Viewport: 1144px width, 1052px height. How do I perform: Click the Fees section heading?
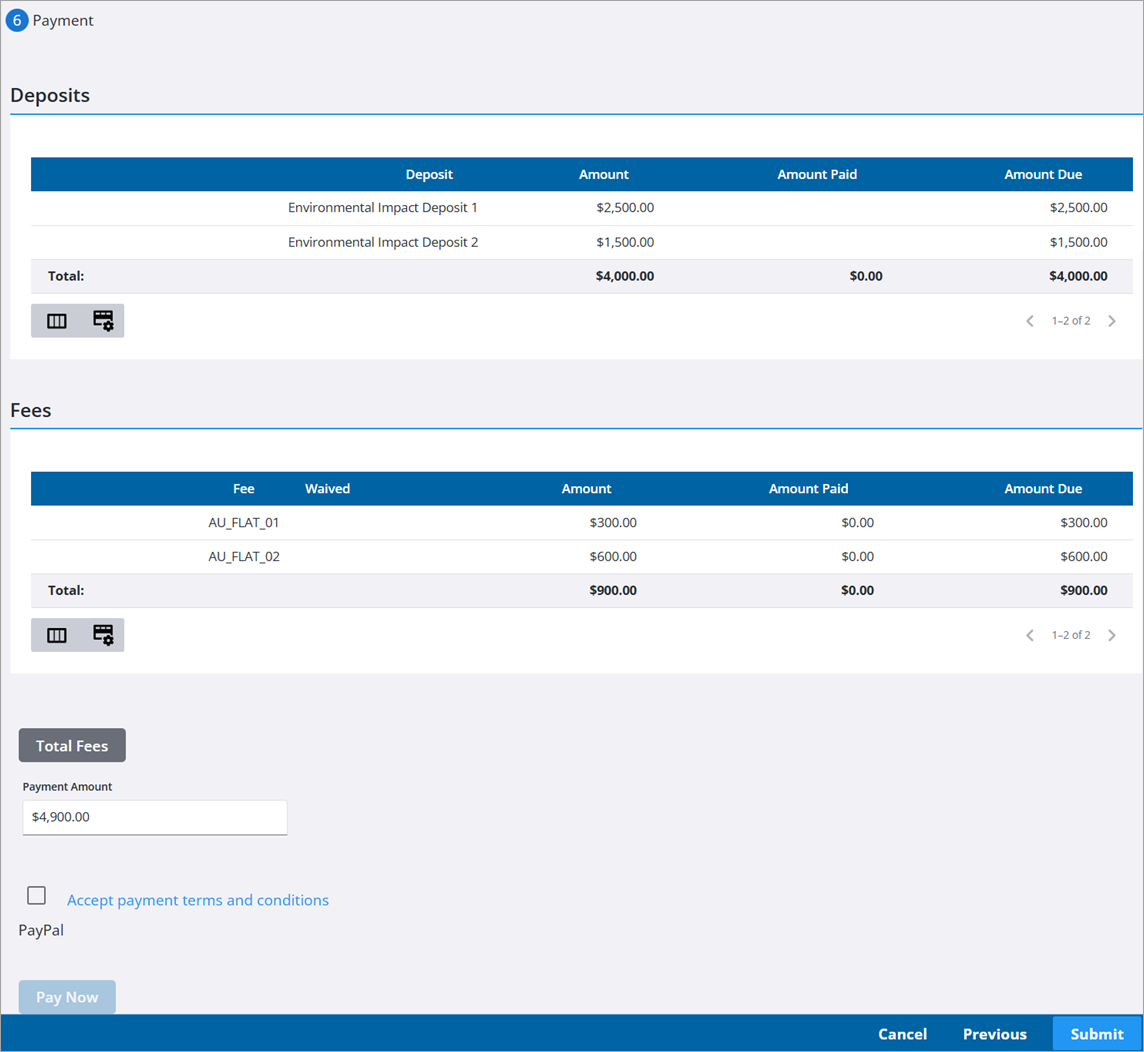tap(31, 410)
